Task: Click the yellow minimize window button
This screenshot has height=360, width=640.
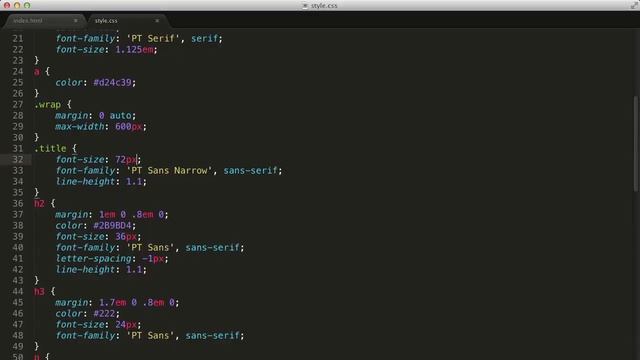Action: click(x=17, y=5)
